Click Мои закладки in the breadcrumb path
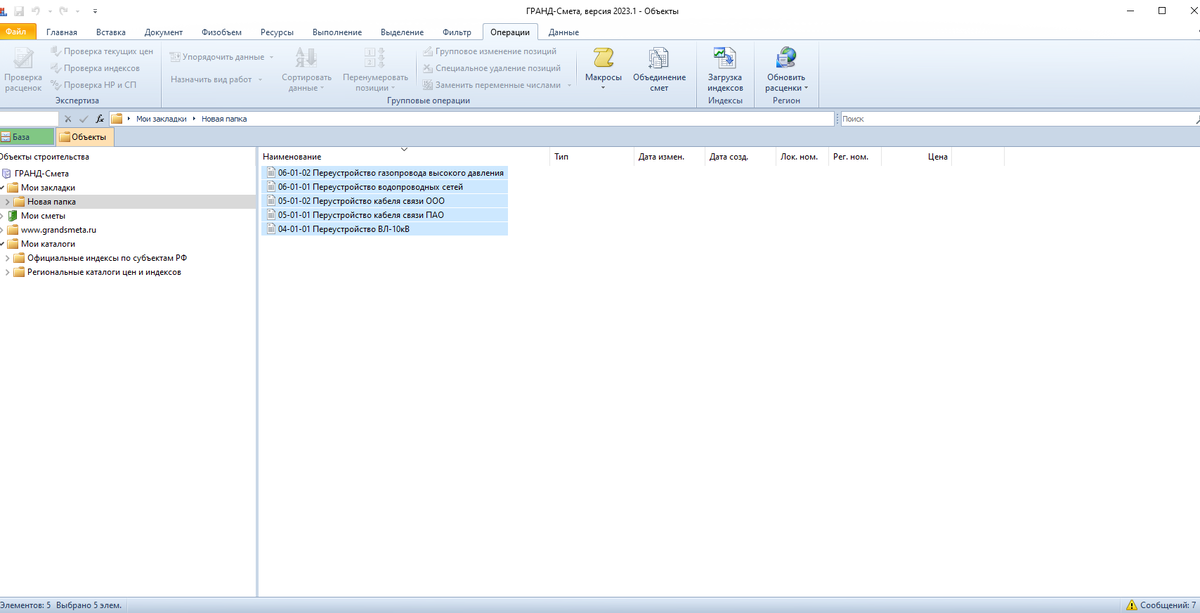The height and width of the screenshot is (613, 1200). (161, 119)
